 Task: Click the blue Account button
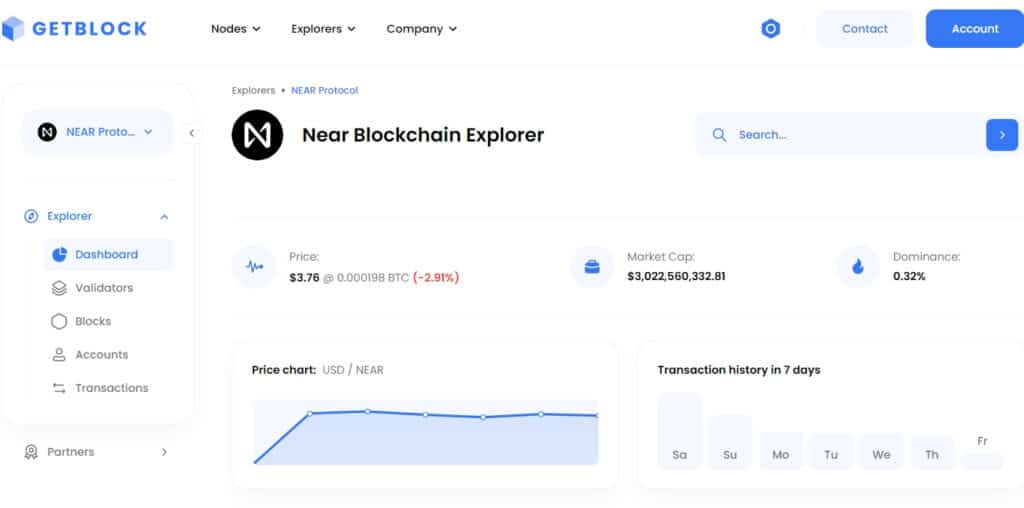pyautogui.click(x=974, y=29)
